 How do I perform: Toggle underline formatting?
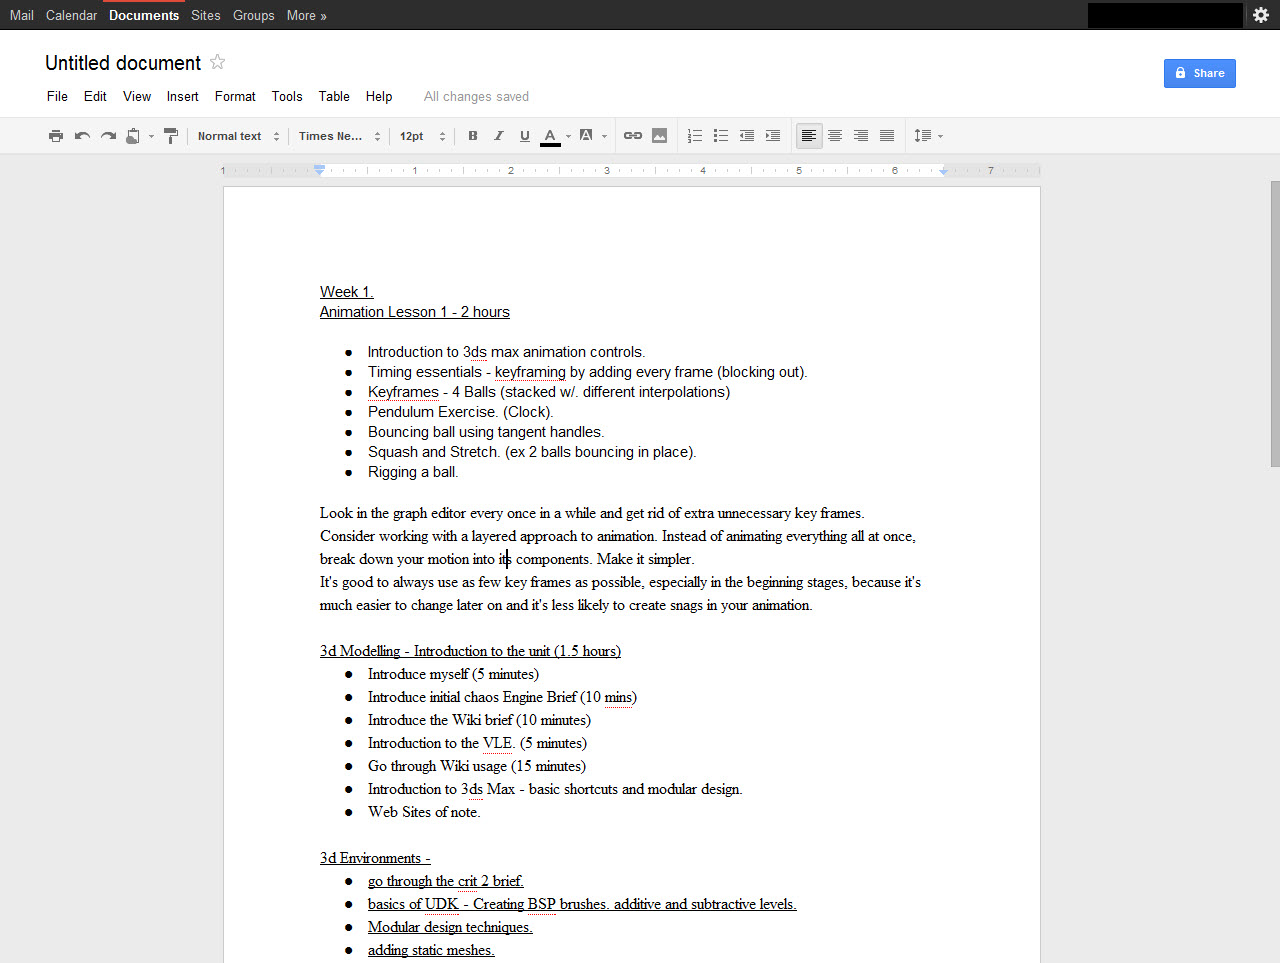(525, 136)
